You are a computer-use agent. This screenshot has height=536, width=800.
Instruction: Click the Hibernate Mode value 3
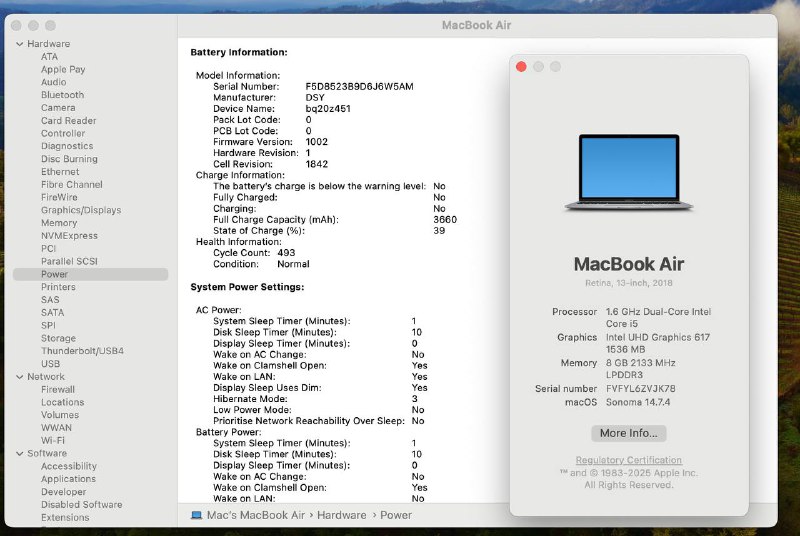point(414,399)
